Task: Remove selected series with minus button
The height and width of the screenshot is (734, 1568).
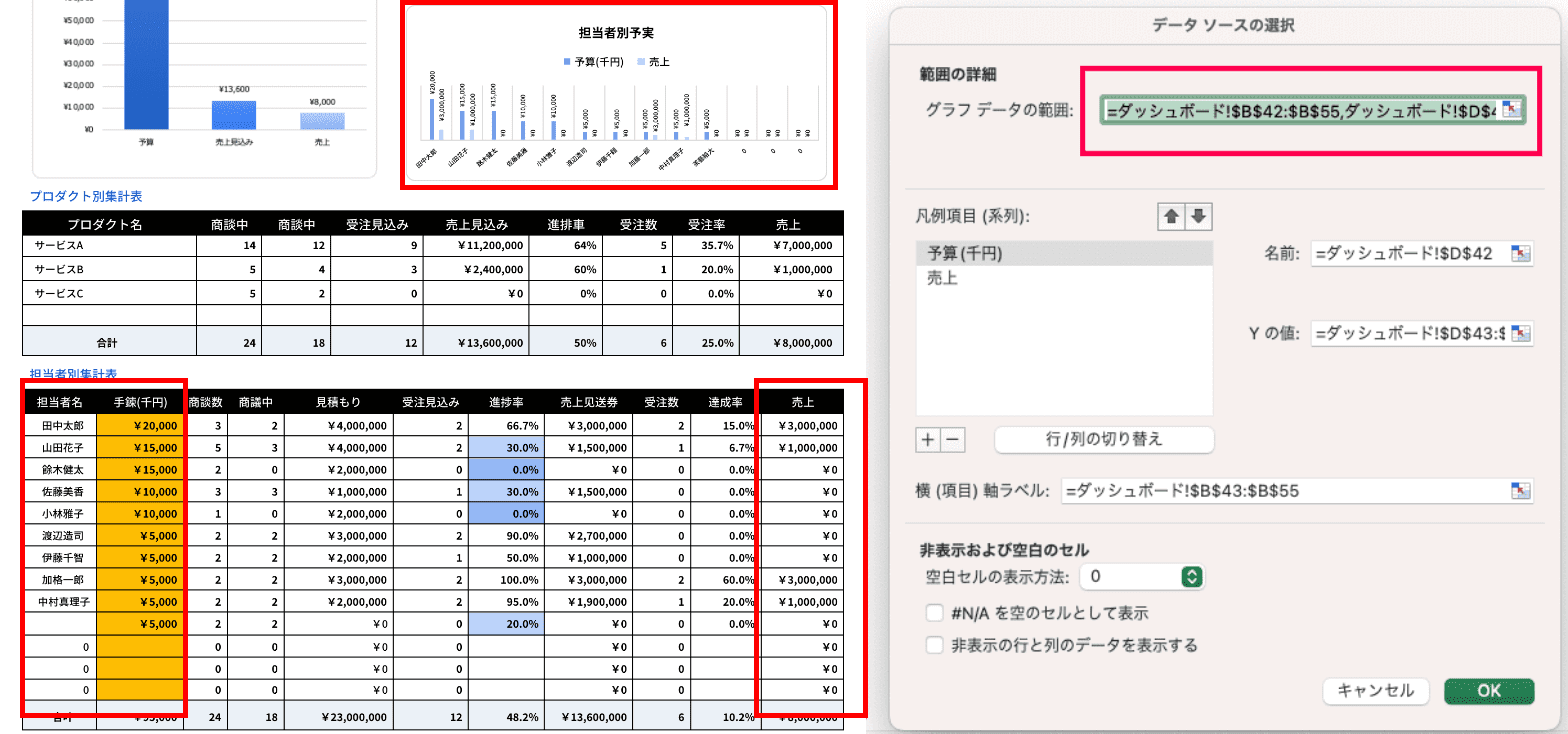Action: [952, 439]
